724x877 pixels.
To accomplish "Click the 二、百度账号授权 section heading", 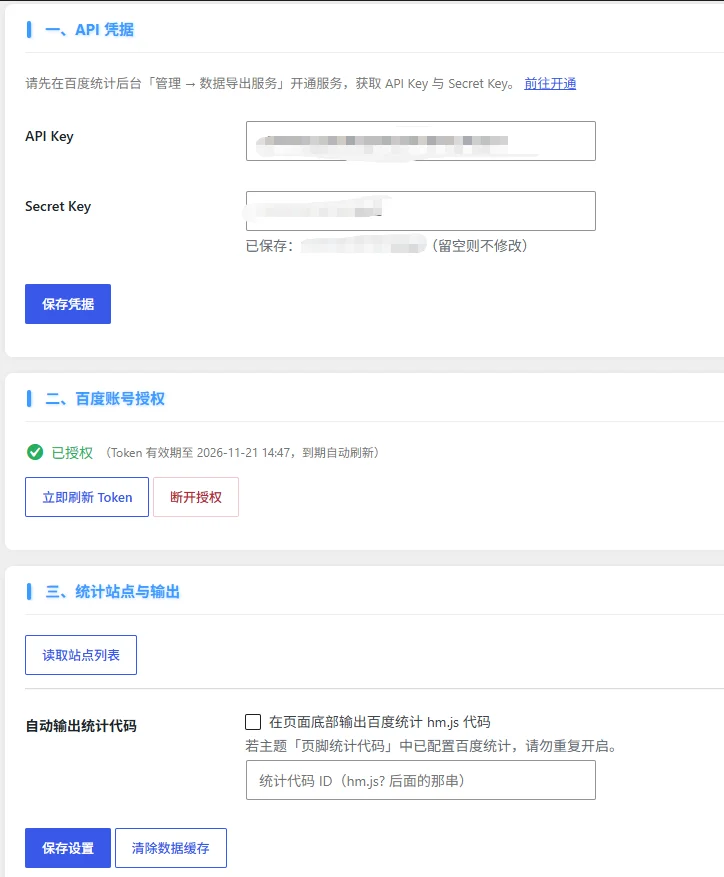I will pyautogui.click(x=105, y=399).
